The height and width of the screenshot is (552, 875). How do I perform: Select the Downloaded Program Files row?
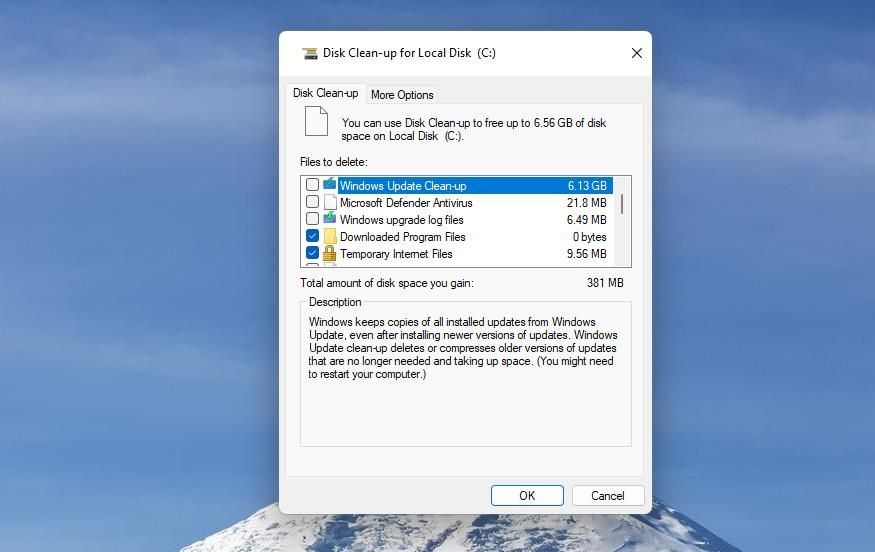click(456, 237)
